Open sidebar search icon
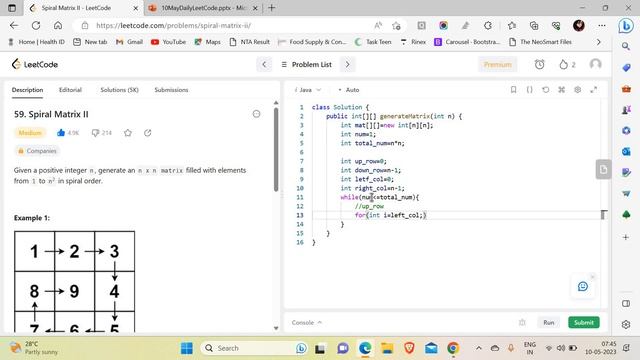The height and width of the screenshot is (360, 640). (x=626, y=46)
